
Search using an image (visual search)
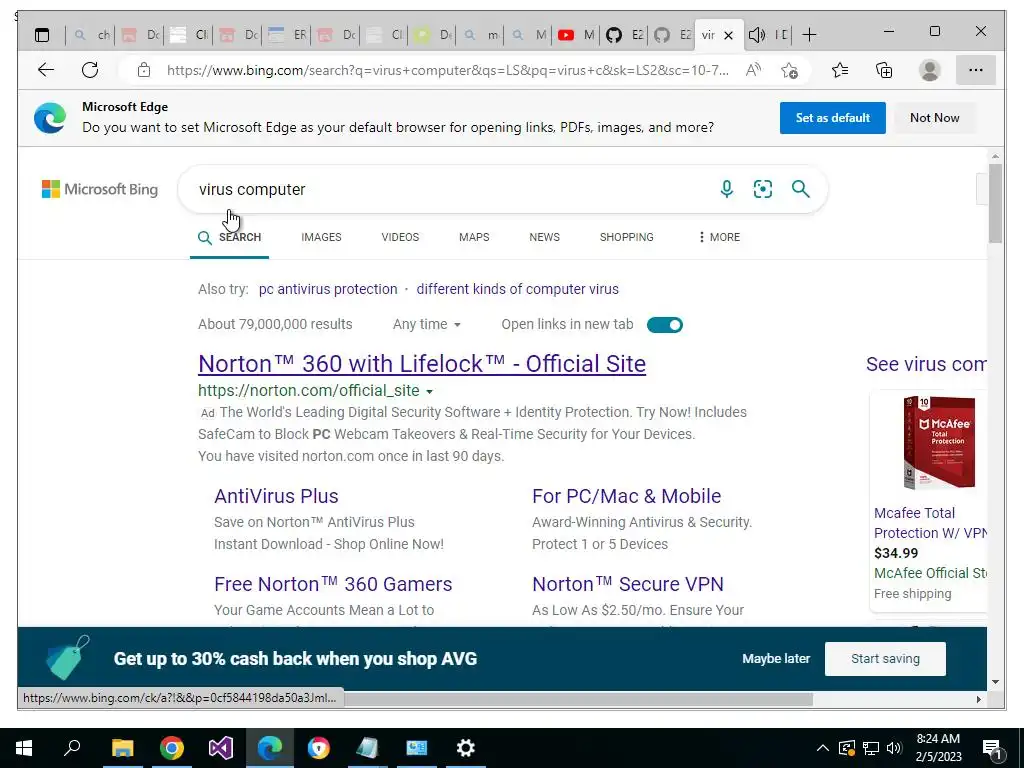(763, 189)
